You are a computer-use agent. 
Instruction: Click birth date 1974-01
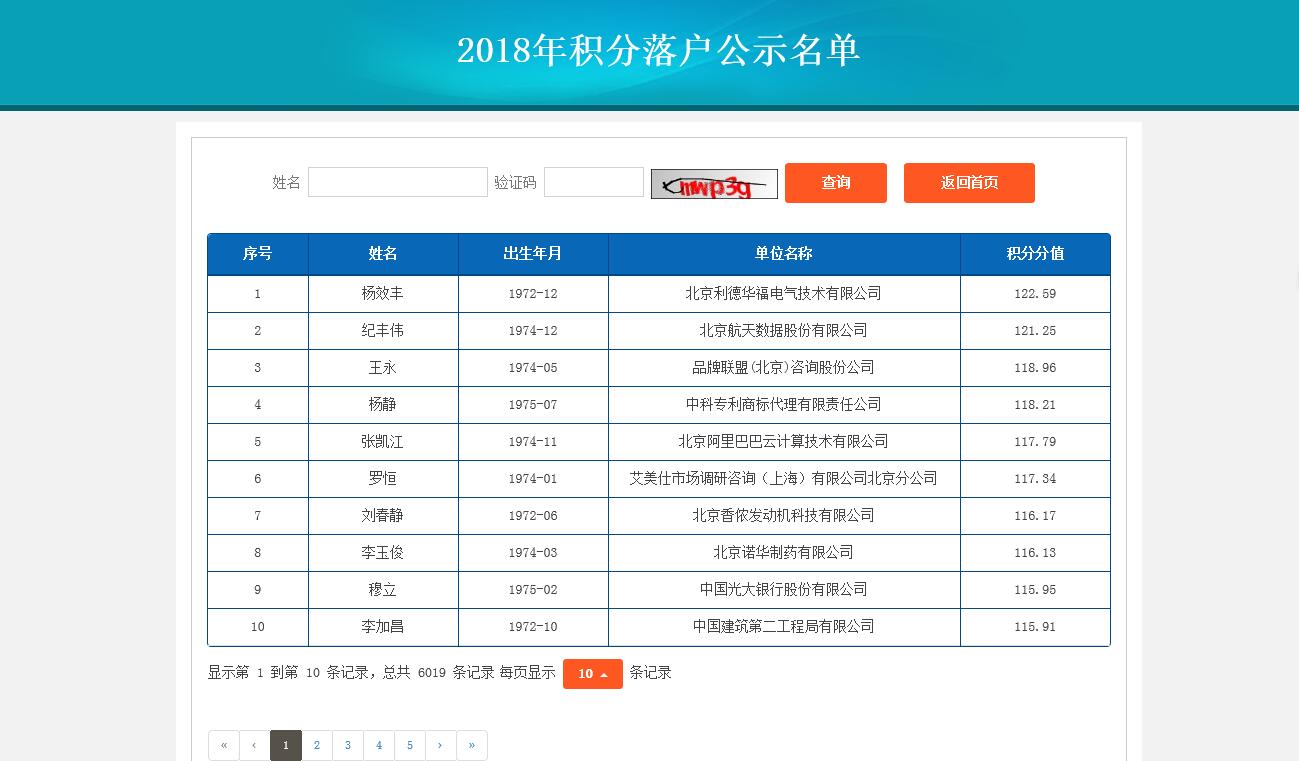coord(533,479)
